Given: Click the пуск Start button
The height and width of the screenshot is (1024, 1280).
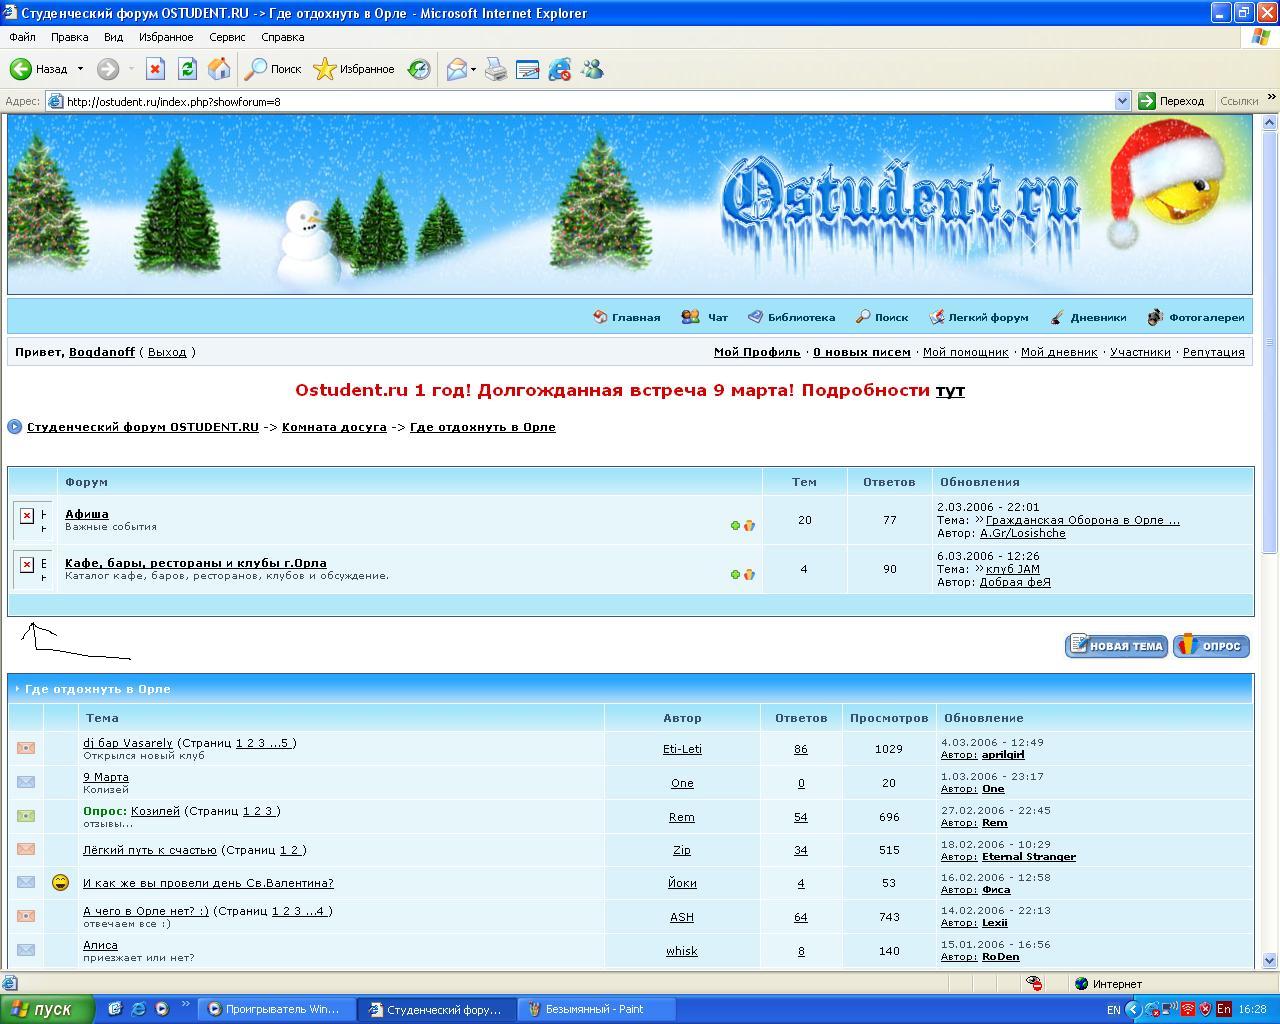Looking at the screenshot, I should click(x=47, y=1009).
